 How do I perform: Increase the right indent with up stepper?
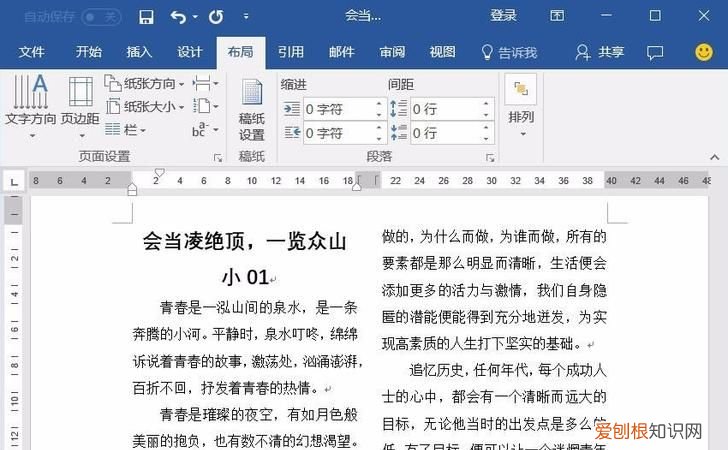coord(379,128)
